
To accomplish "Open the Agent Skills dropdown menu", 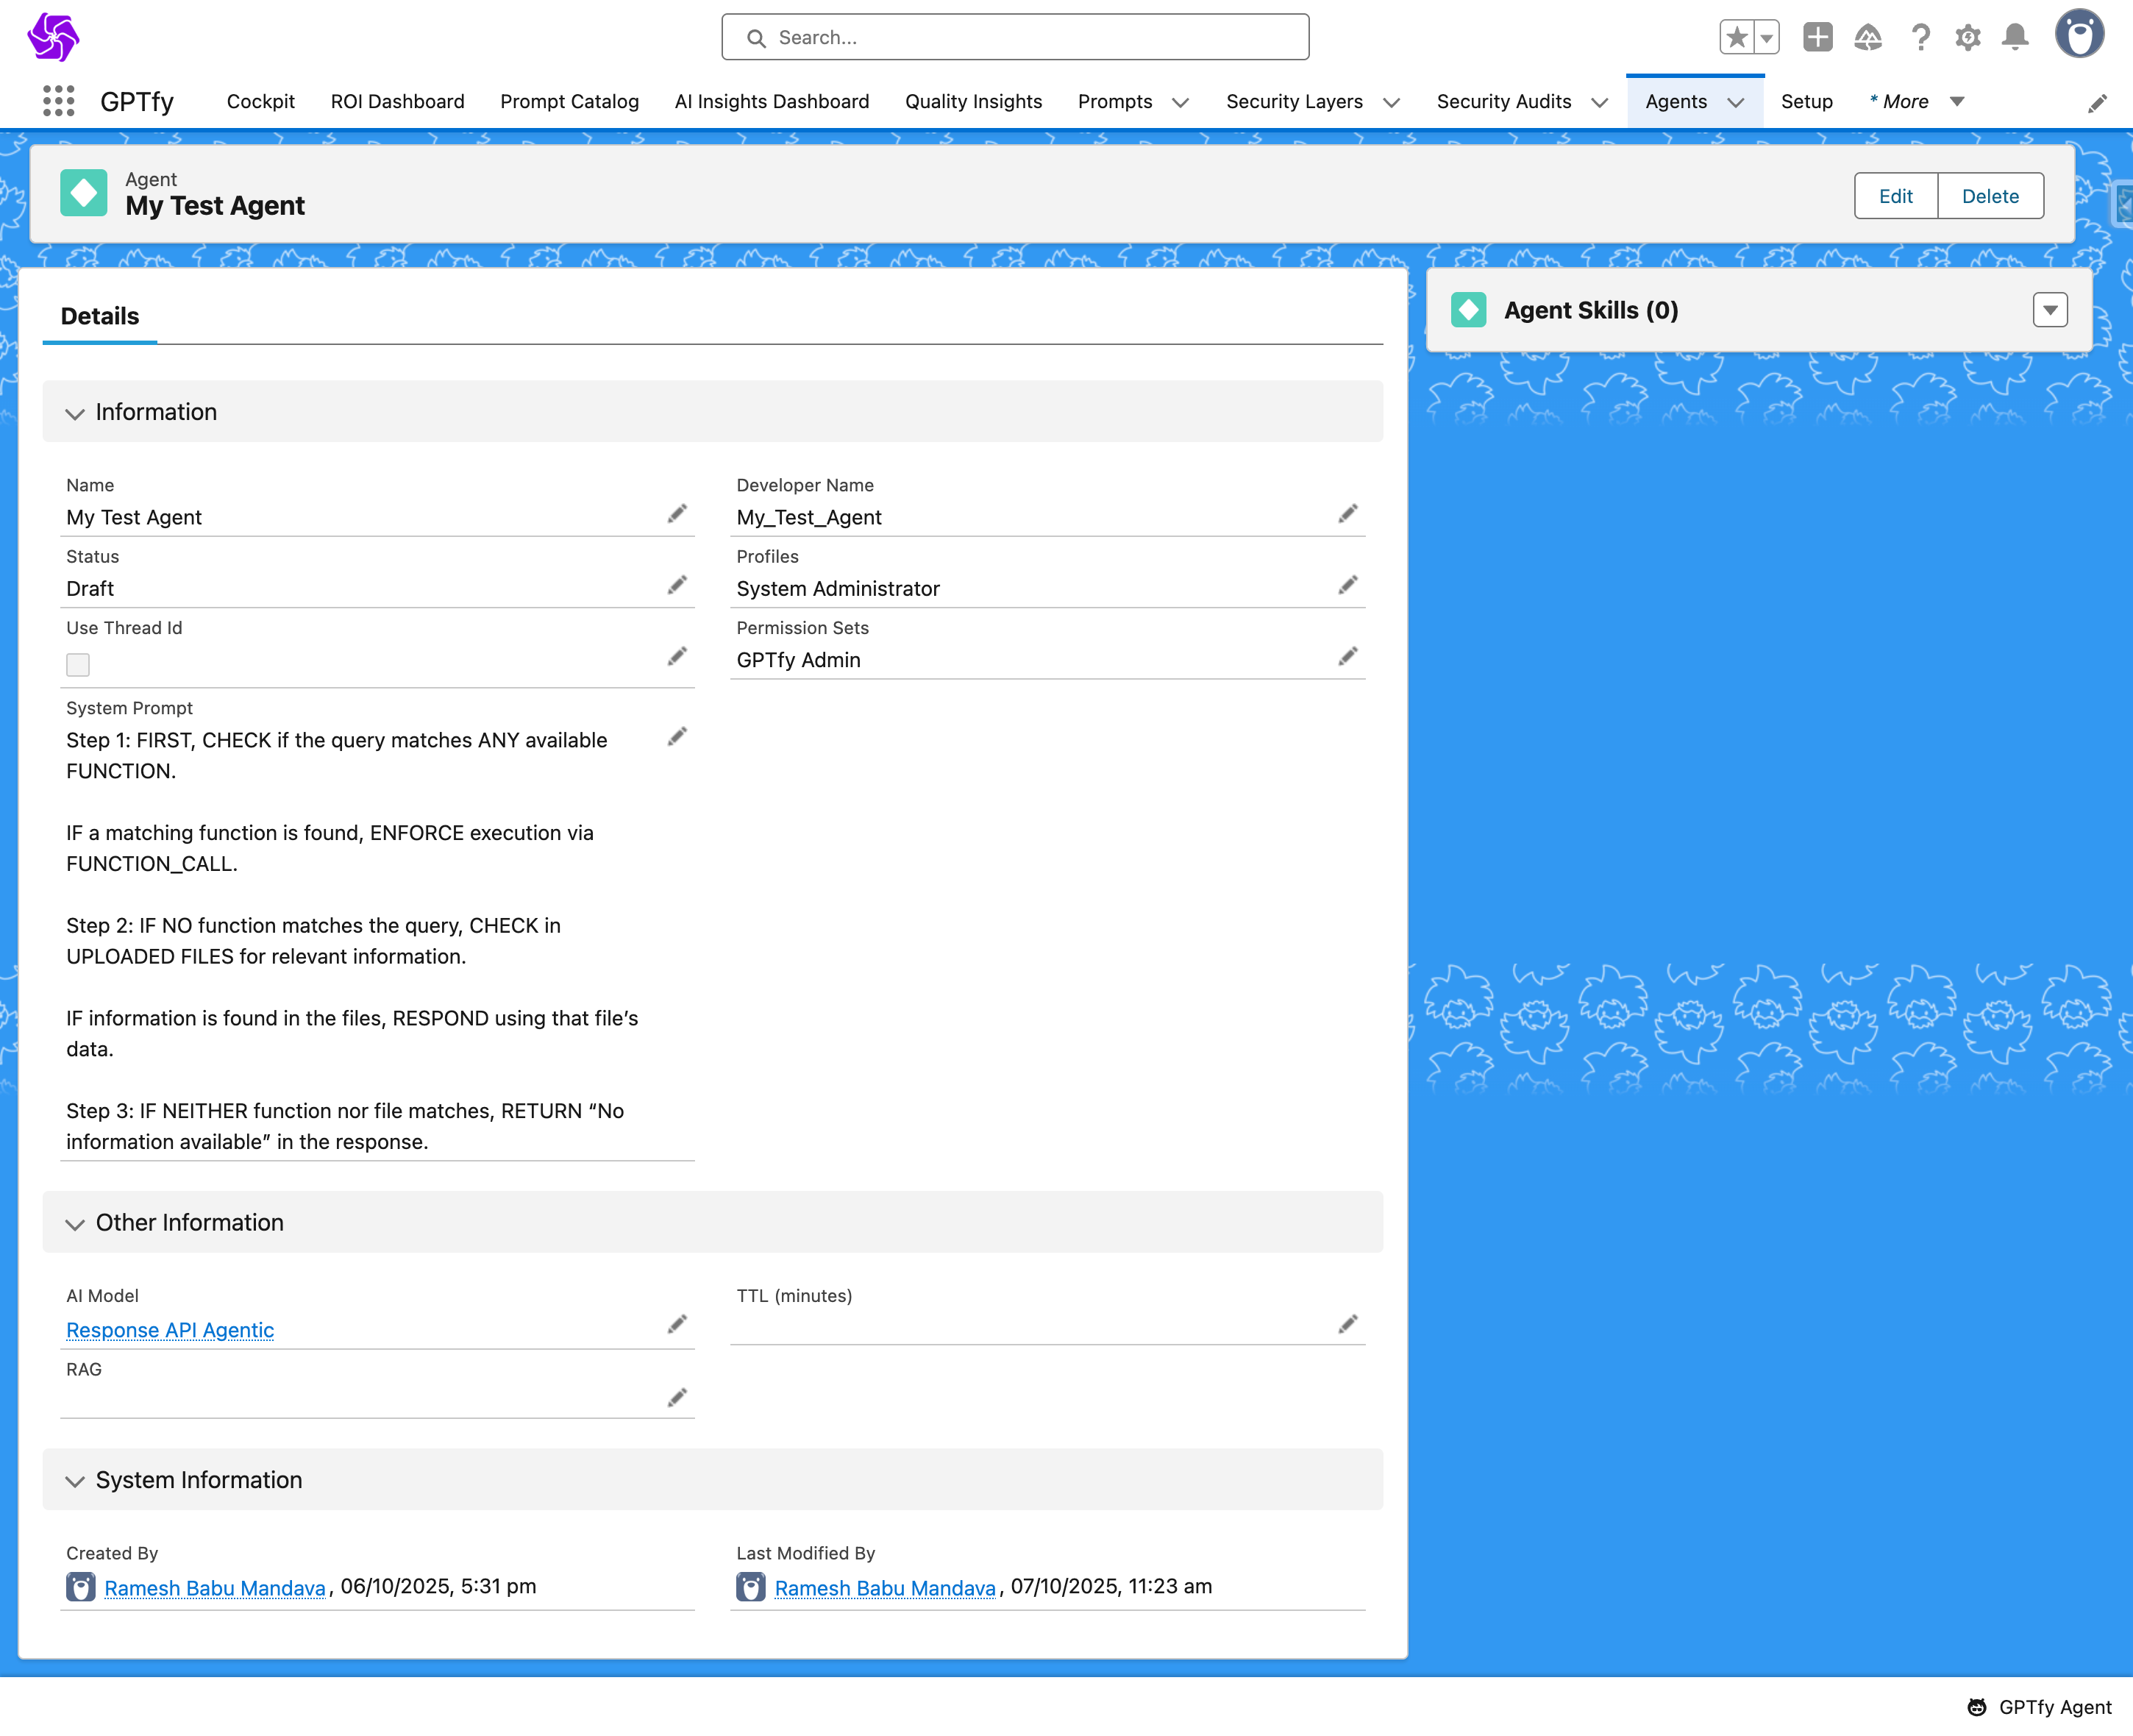I will (x=2049, y=310).
